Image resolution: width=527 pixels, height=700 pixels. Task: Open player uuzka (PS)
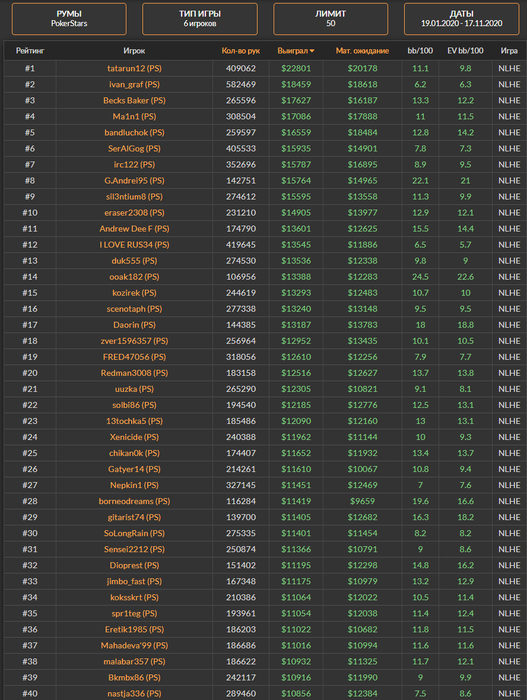[134, 390]
